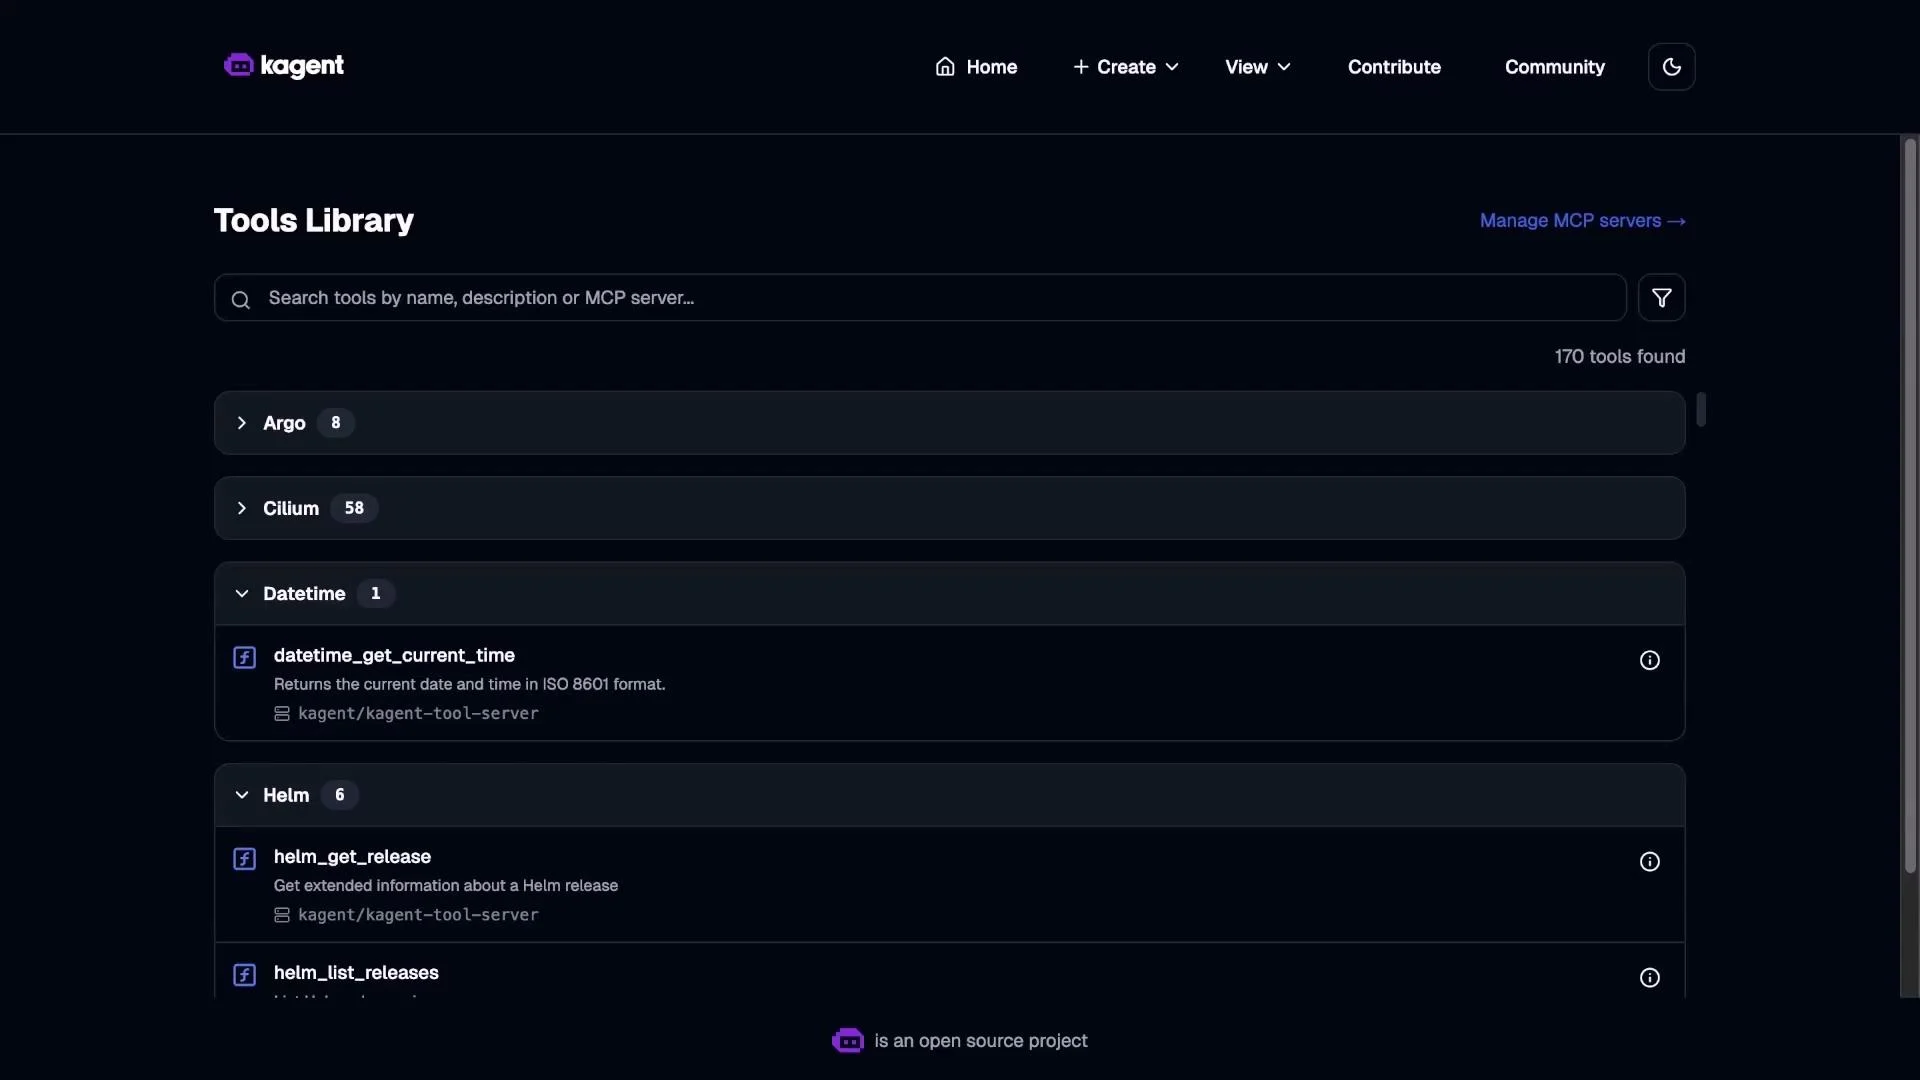Click the search magnifier icon
Viewport: 1920px width, 1080px height.
240,299
